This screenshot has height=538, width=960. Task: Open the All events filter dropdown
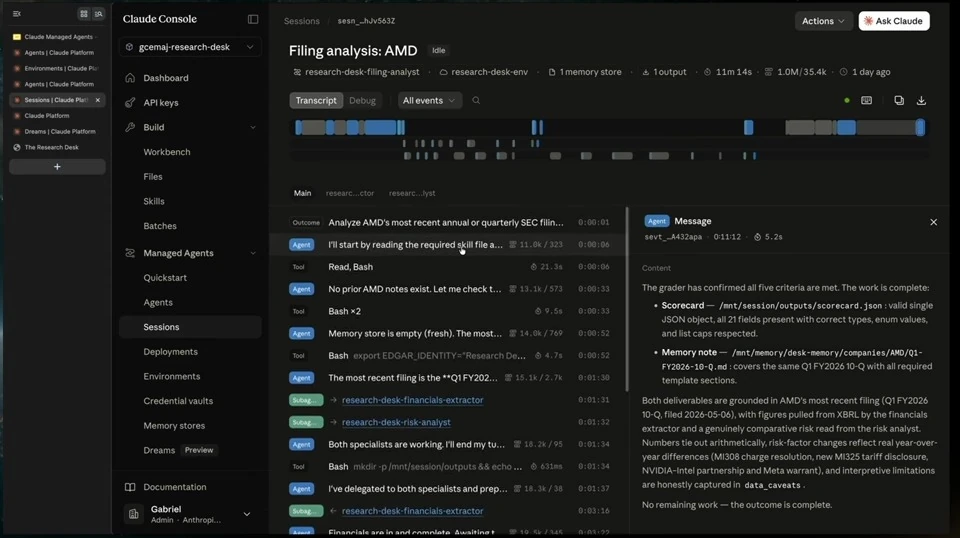[x=429, y=100]
